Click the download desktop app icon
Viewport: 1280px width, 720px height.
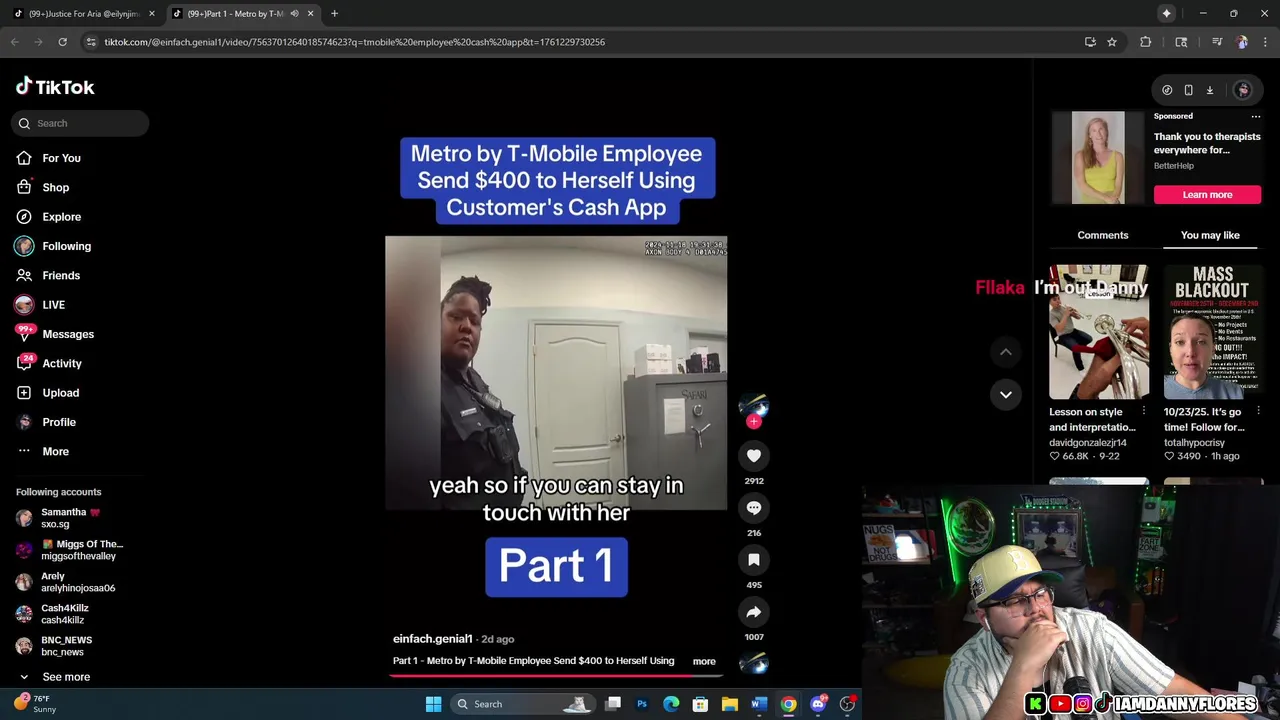(x=1209, y=90)
